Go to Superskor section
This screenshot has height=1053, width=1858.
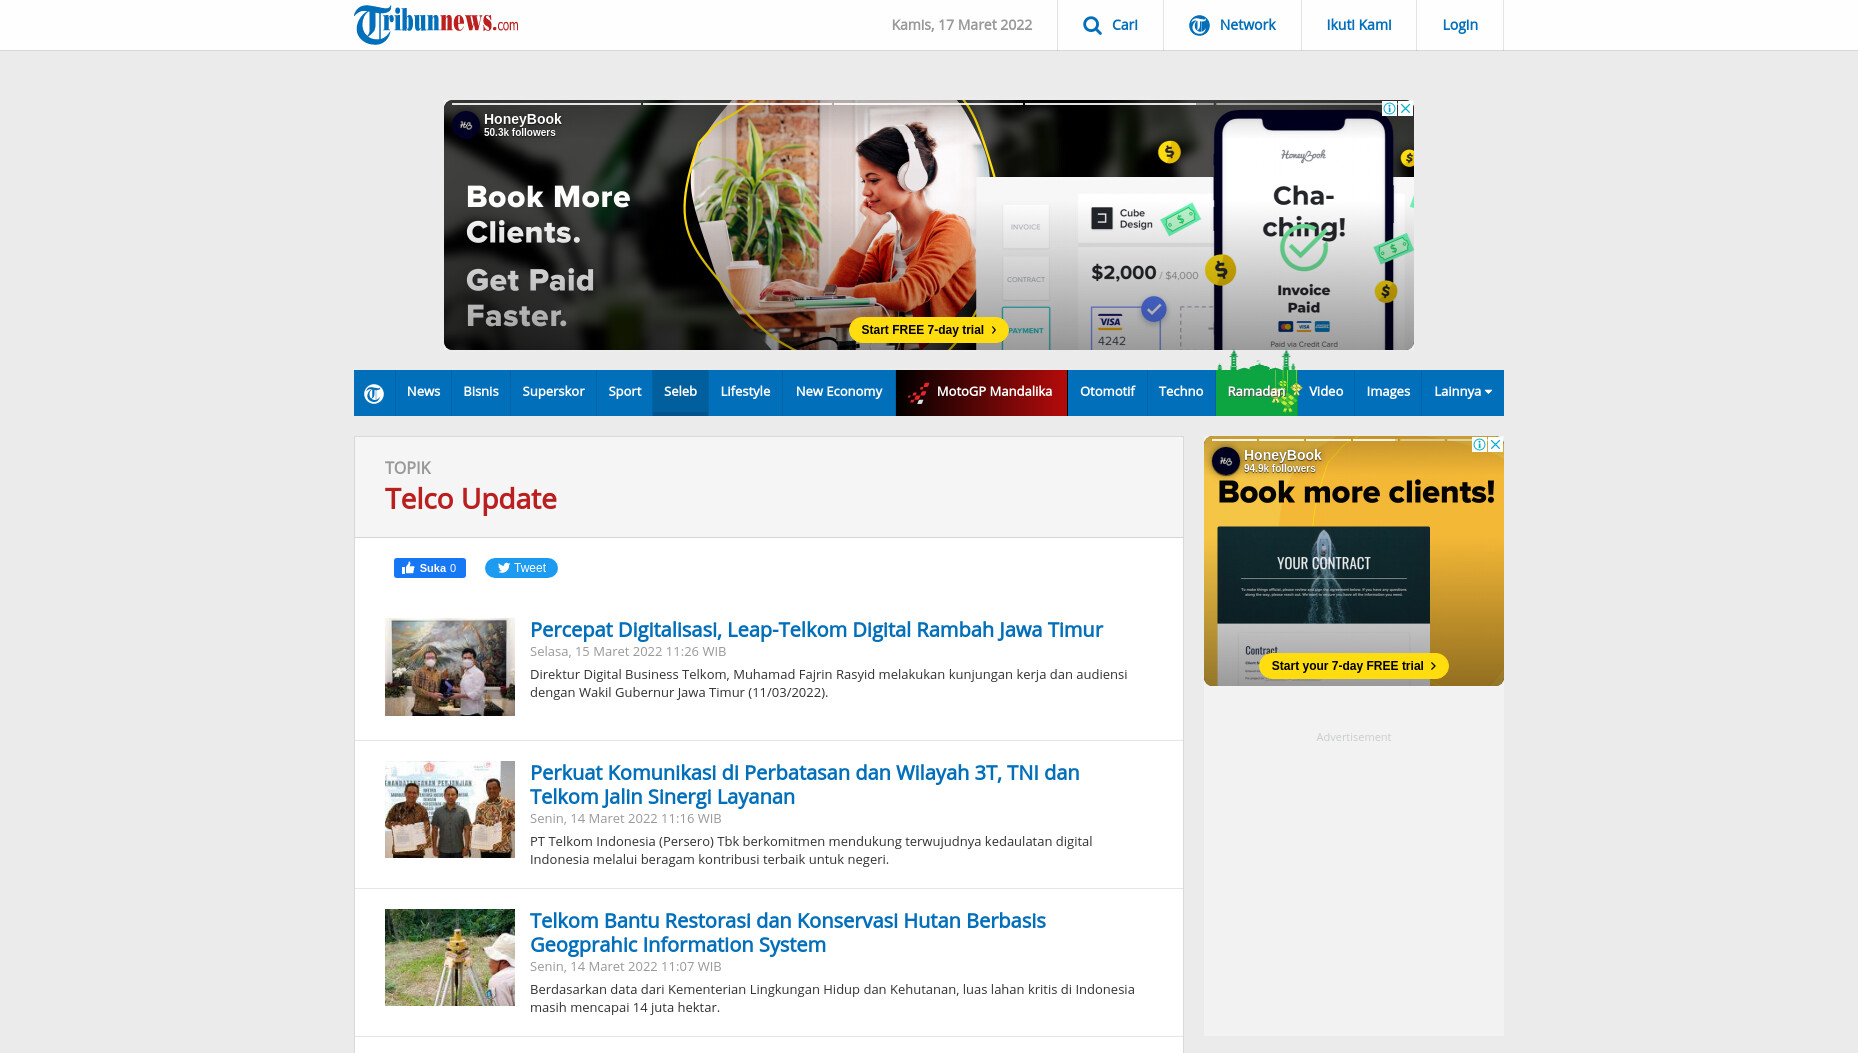coord(553,392)
